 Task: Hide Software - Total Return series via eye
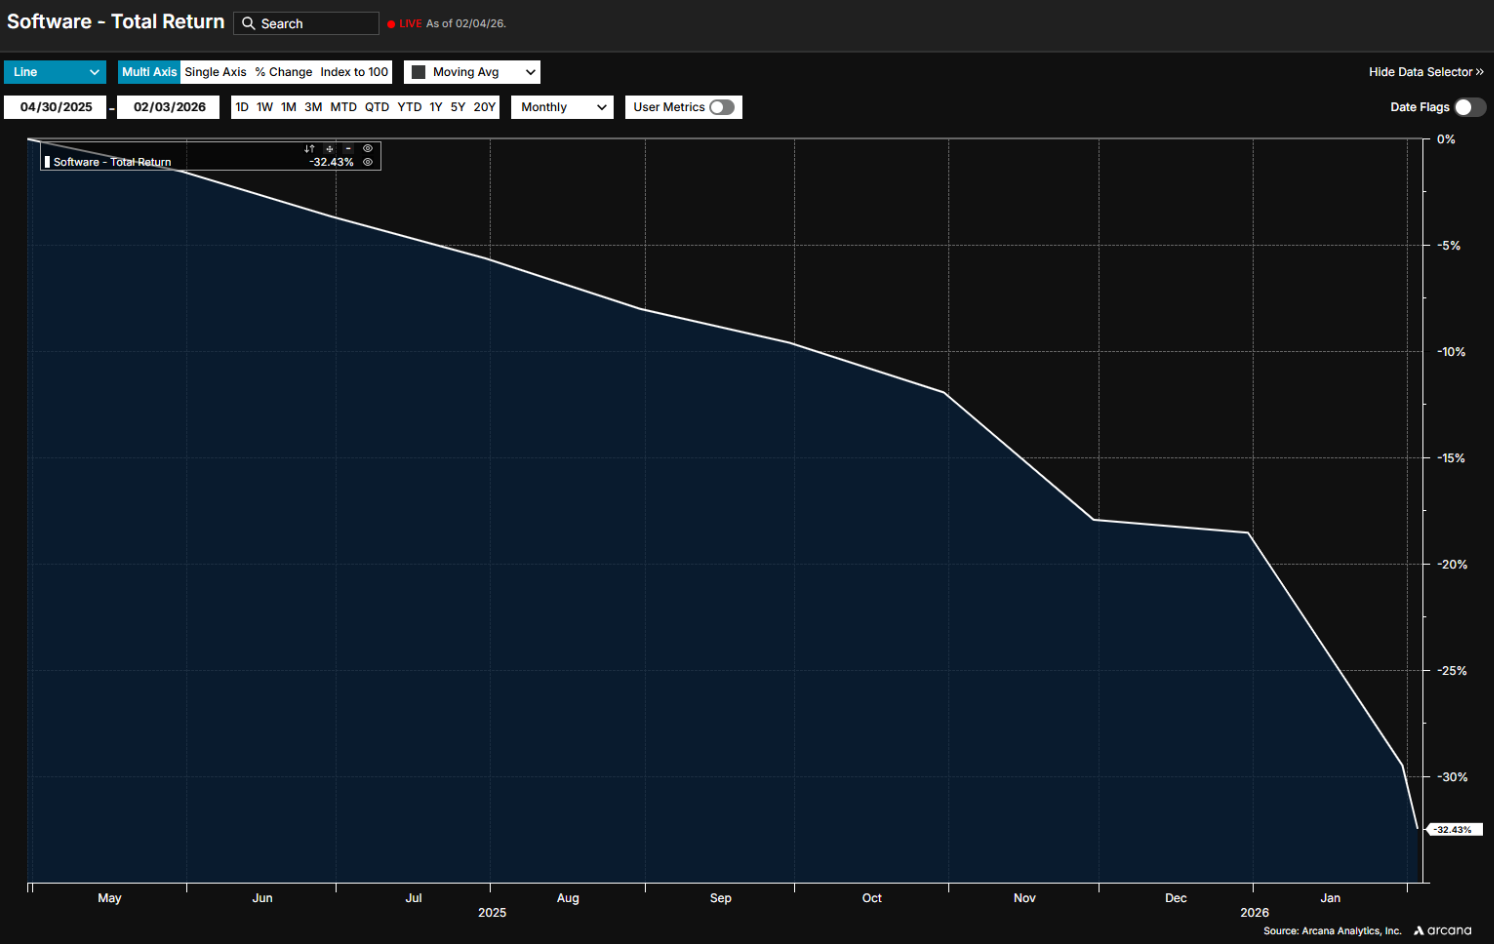tap(368, 162)
